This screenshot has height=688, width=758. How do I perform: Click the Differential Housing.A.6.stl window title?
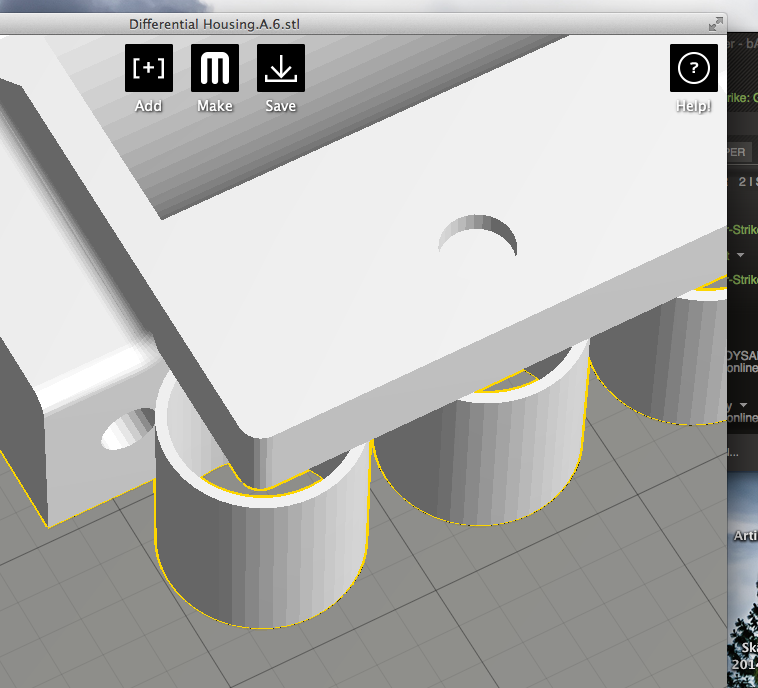coord(214,23)
